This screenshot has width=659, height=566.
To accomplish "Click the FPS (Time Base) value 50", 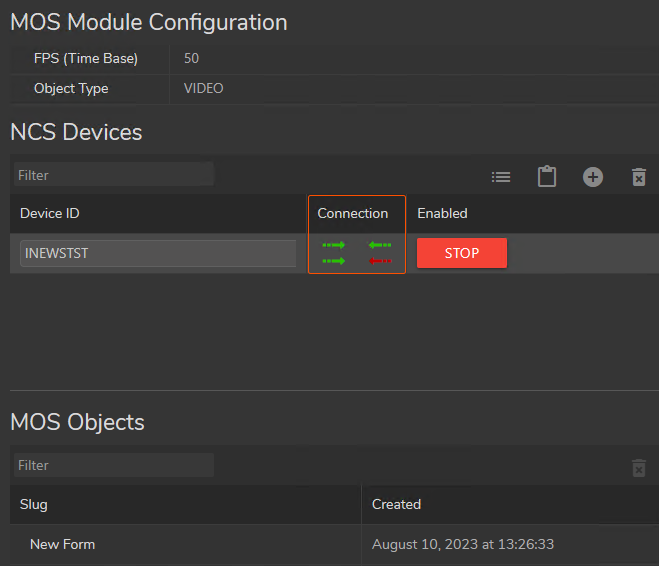I will click(192, 58).
